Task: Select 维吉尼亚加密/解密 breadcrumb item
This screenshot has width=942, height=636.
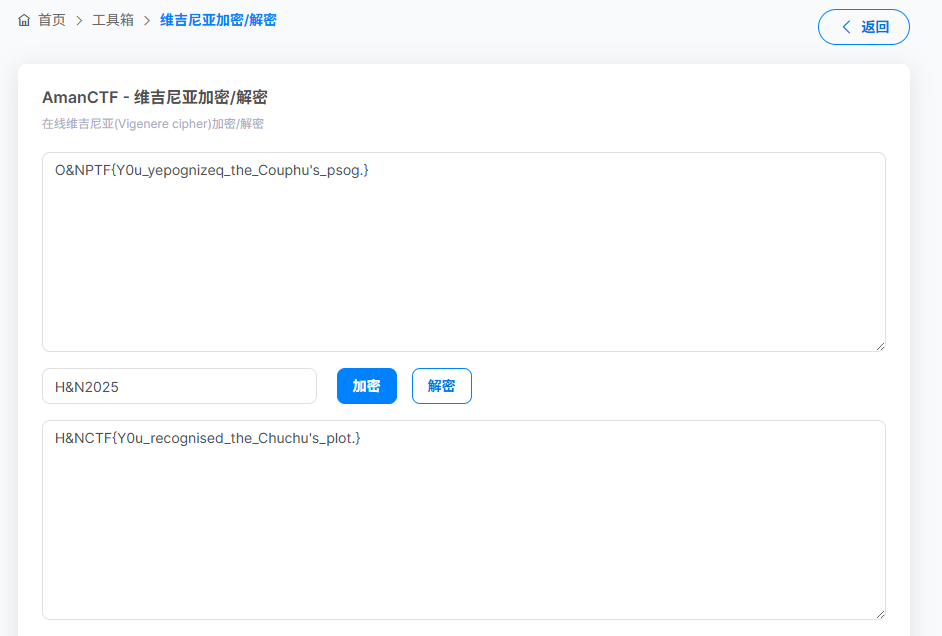Action: click(218, 20)
